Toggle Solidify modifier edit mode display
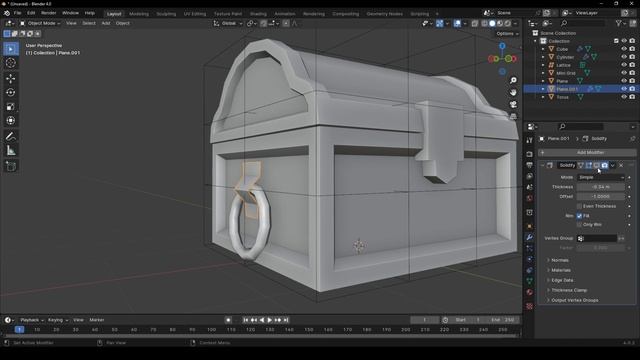The width and height of the screenshot is (640, 360). point(589,165)
